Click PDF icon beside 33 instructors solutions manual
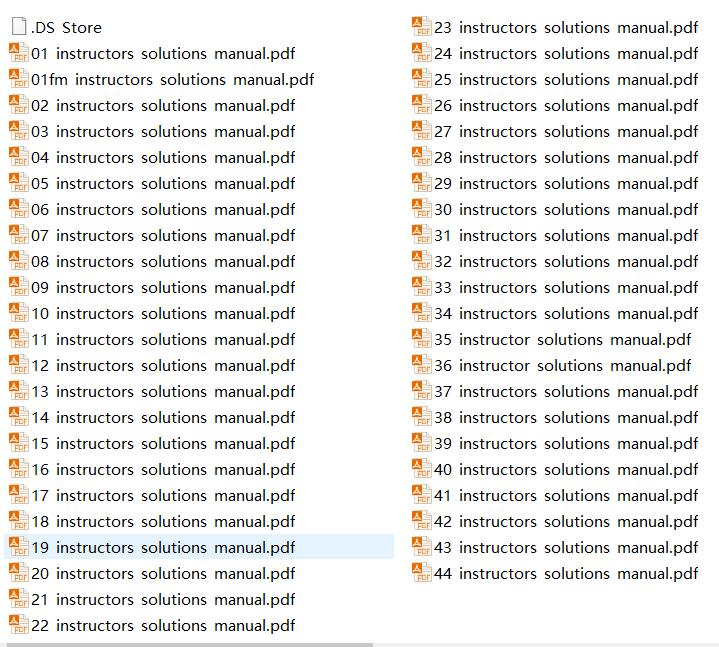Viewport: 719px width, 647px height. 422,286
